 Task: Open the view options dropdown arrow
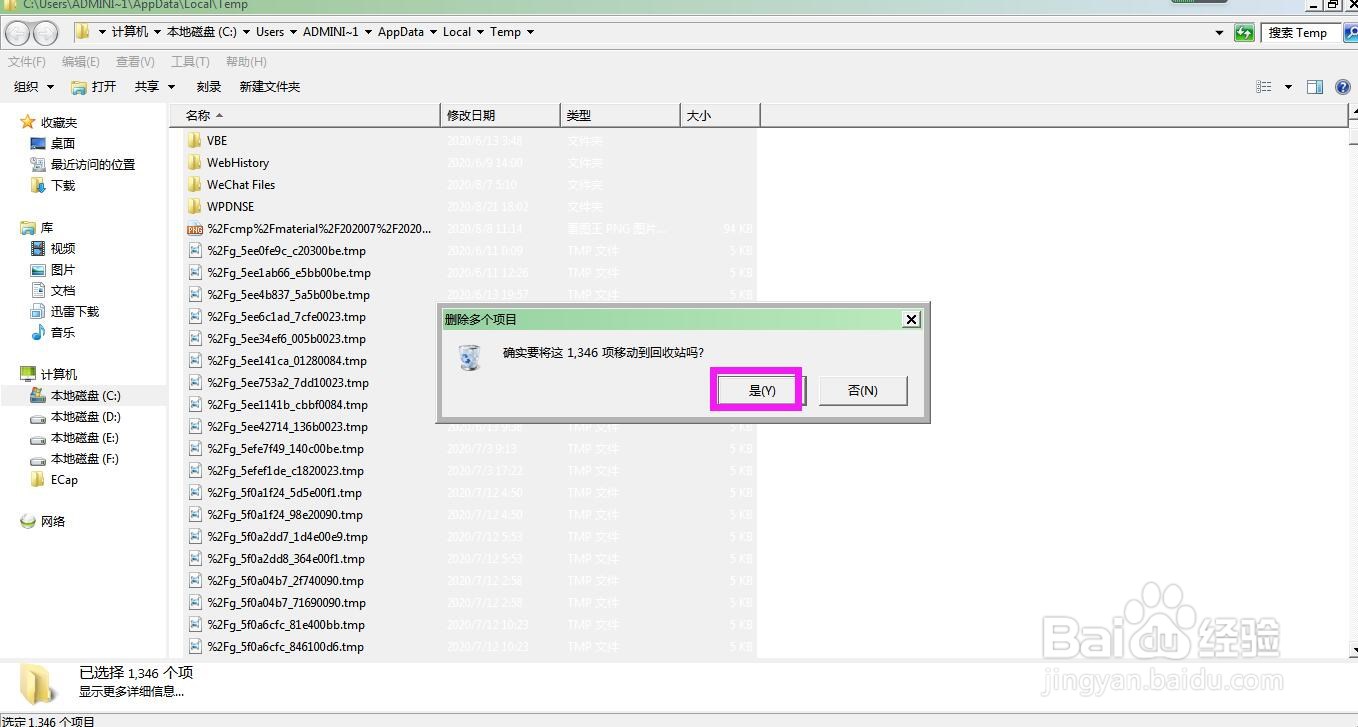[x=1288, y=87]
